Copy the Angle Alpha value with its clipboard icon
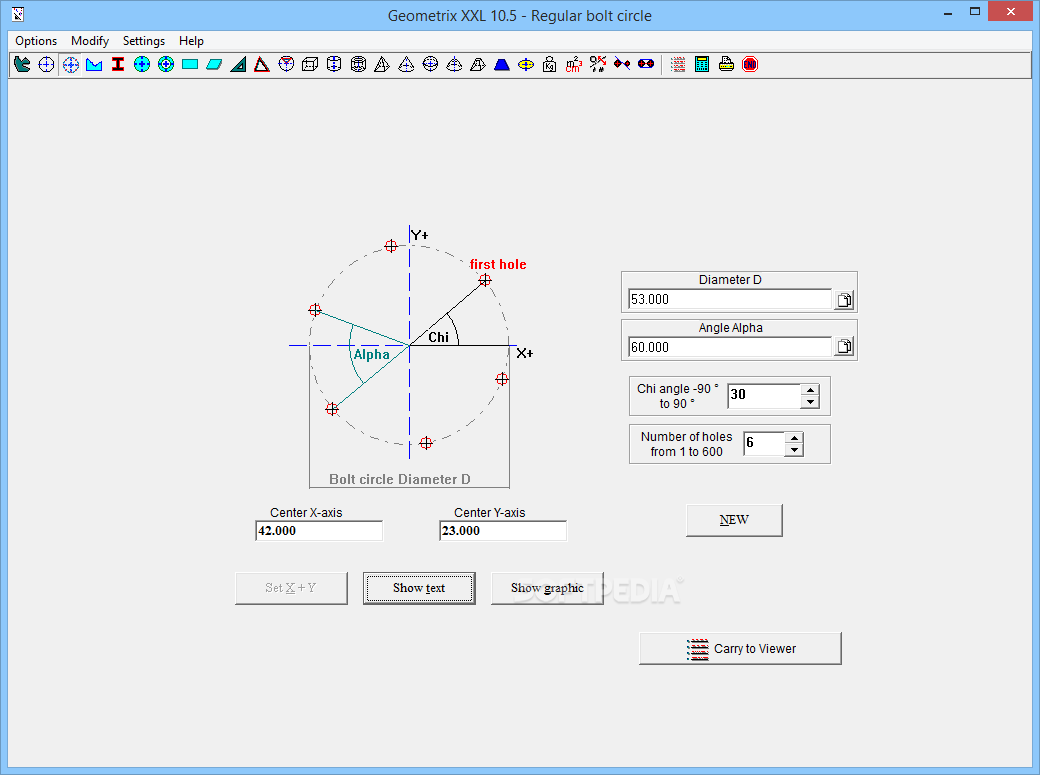 tap(844, 346)
